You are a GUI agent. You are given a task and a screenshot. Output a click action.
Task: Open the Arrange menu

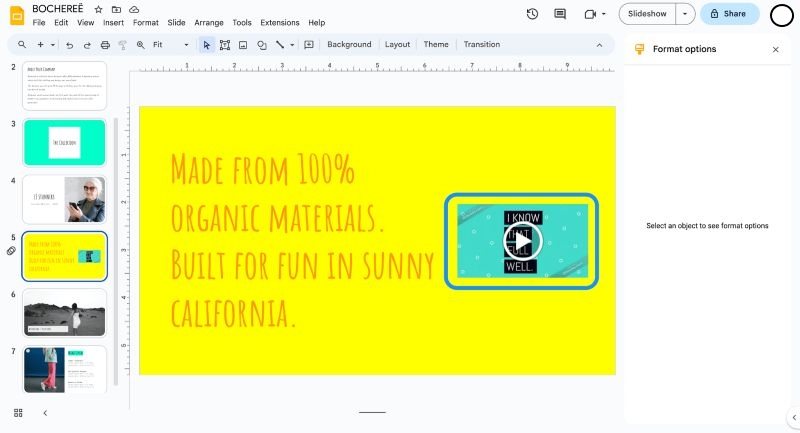pyautogui.click(x=209, y=22)
